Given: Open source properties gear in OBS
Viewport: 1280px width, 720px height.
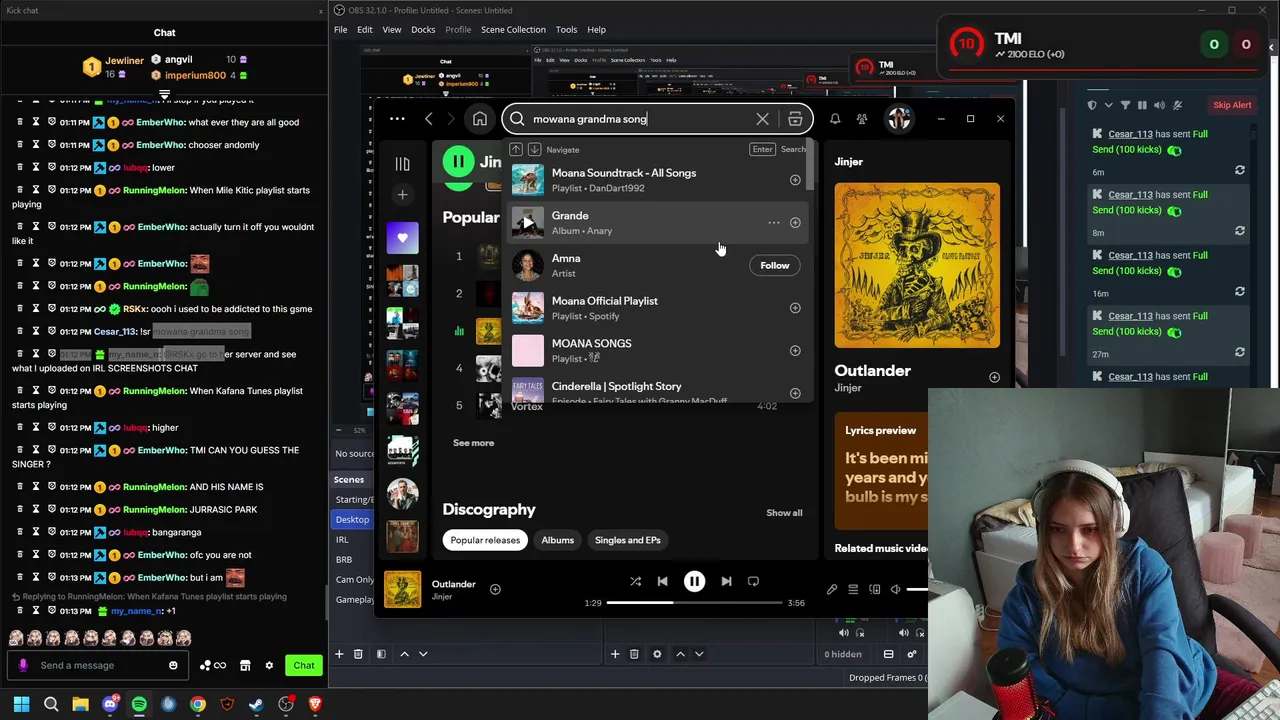Looking at the screenshot, I should (x=657, y=654).
